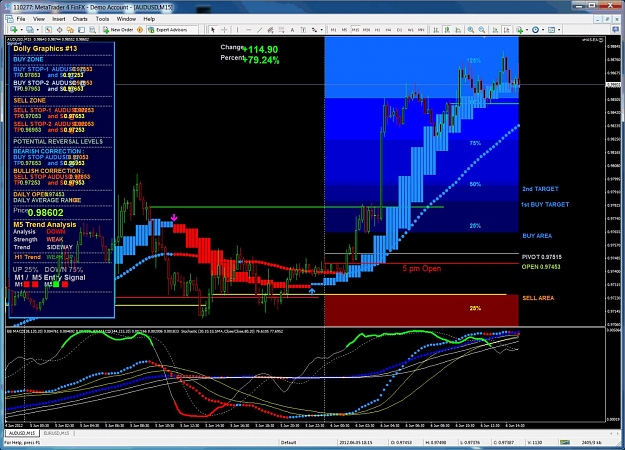Switch chart to W1 timeframe
Viewport: 625px width, 450px height.
click(x=410, y=30)
